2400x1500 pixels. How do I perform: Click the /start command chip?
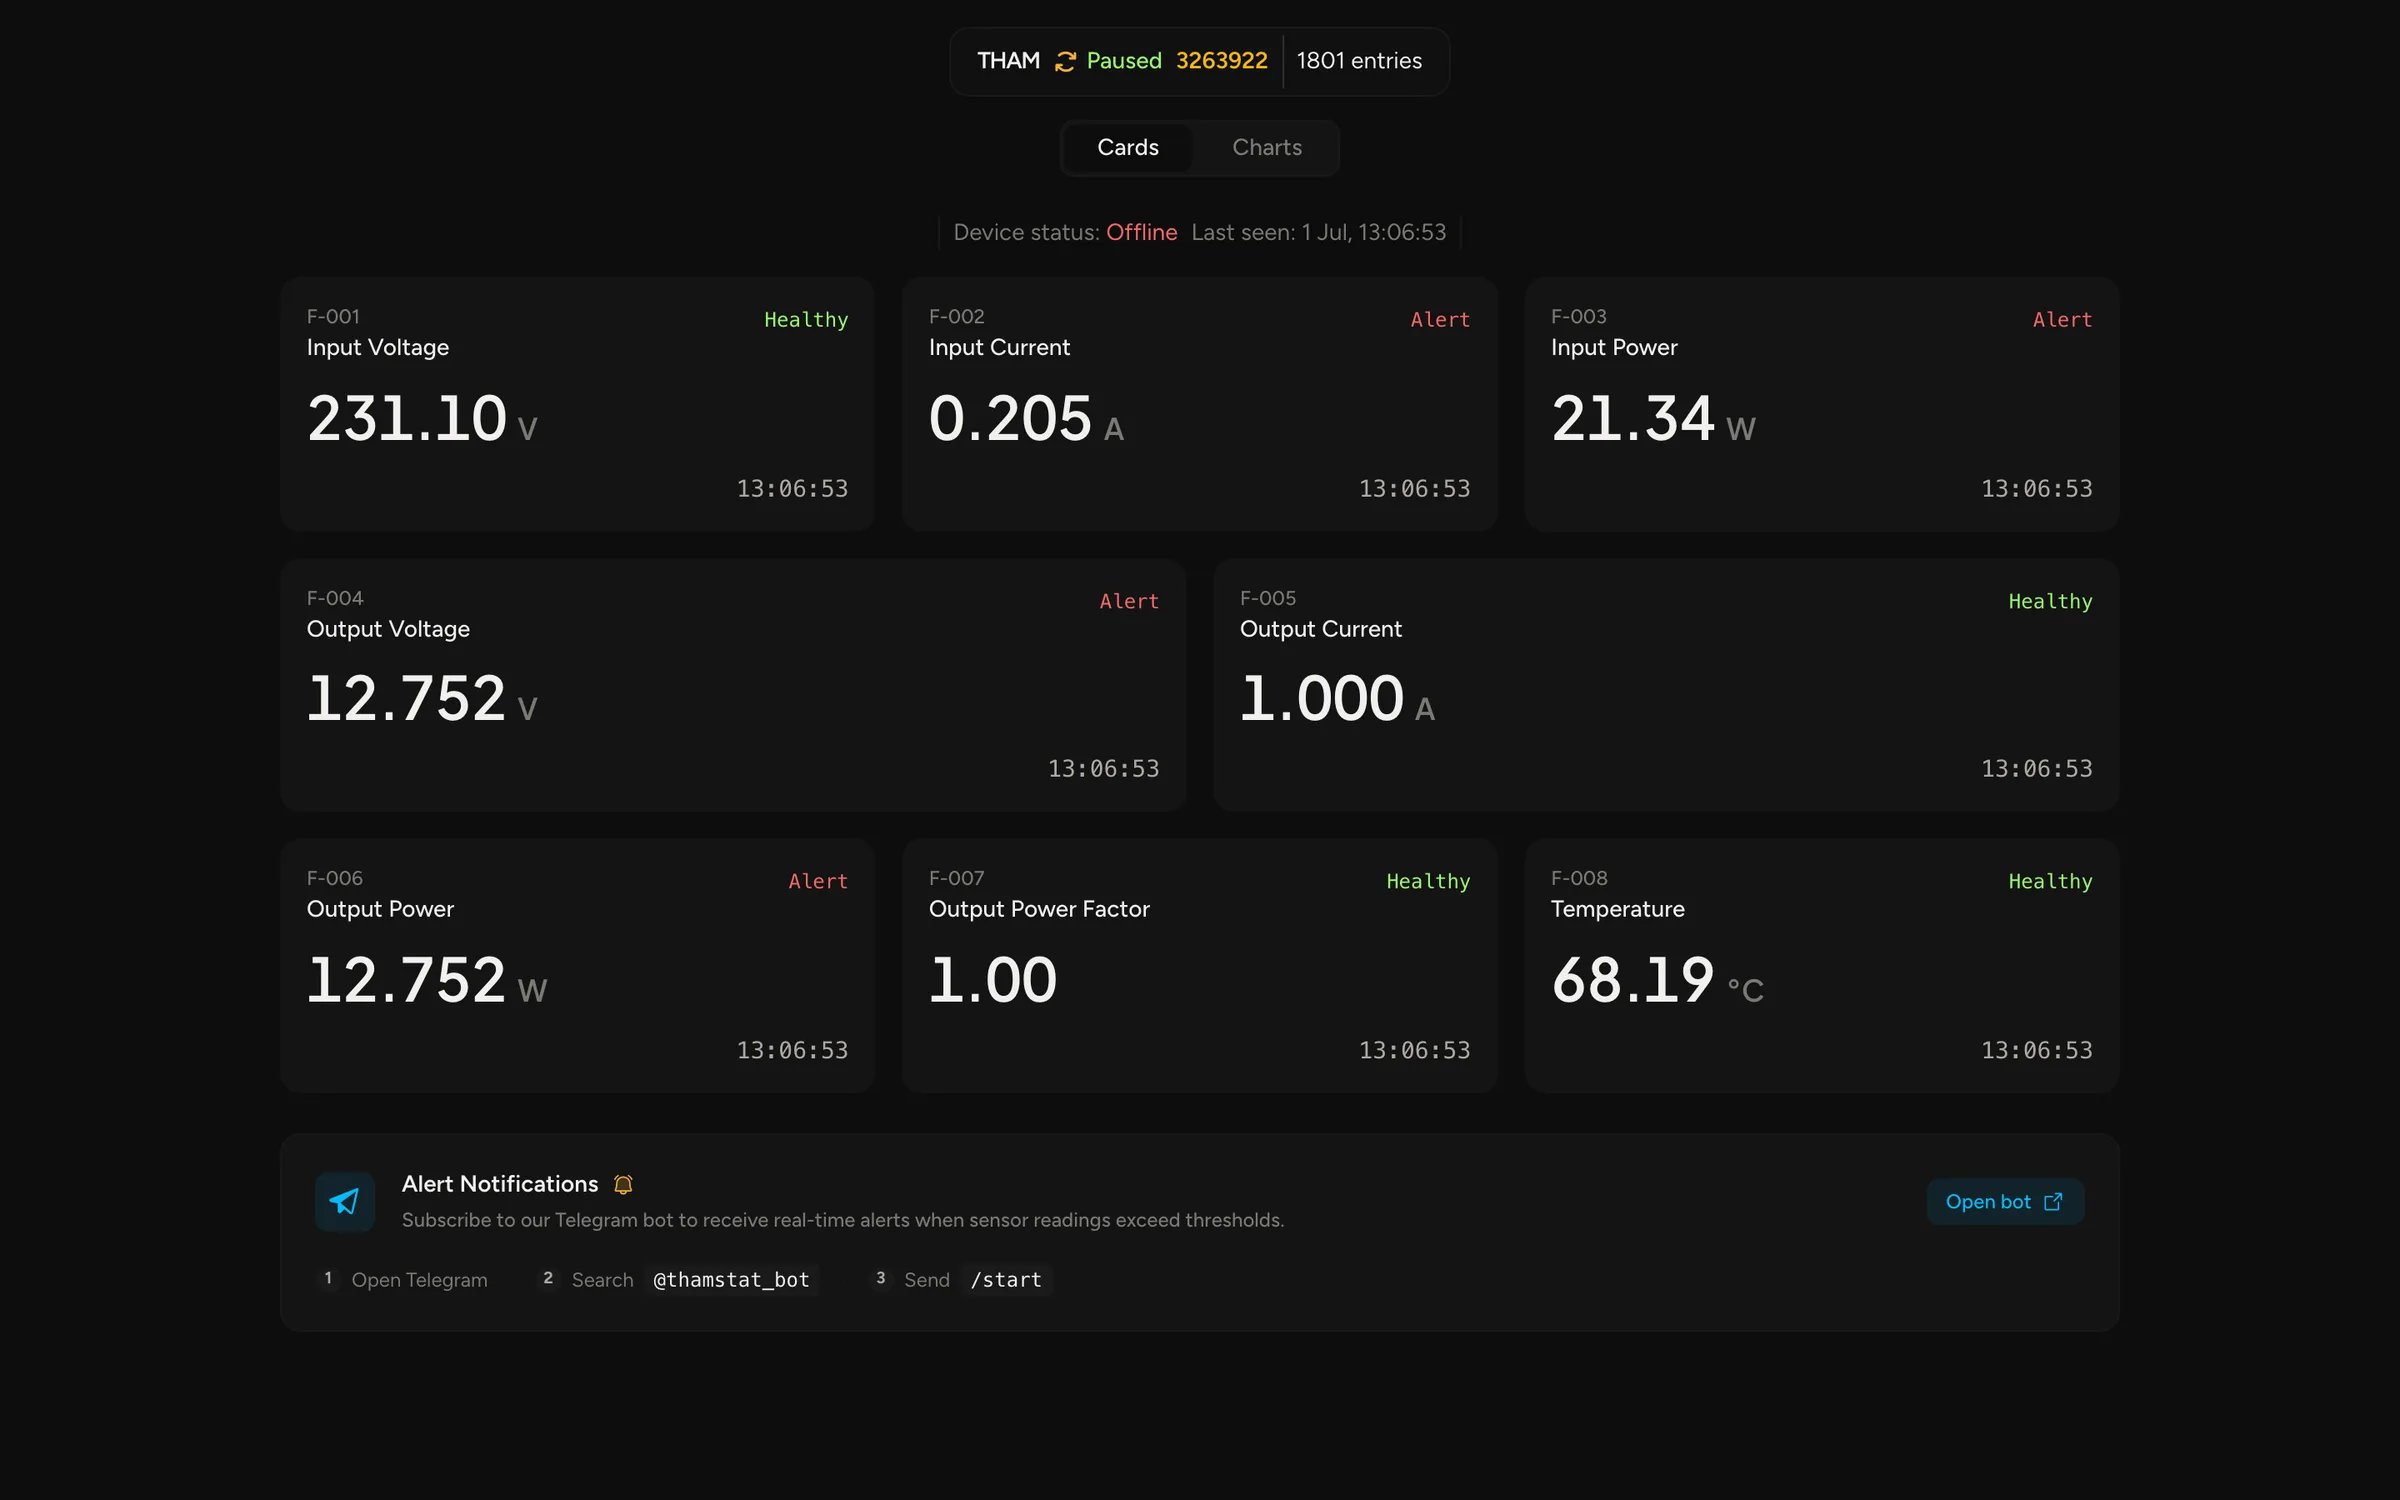click(x=1006, y=1280)
